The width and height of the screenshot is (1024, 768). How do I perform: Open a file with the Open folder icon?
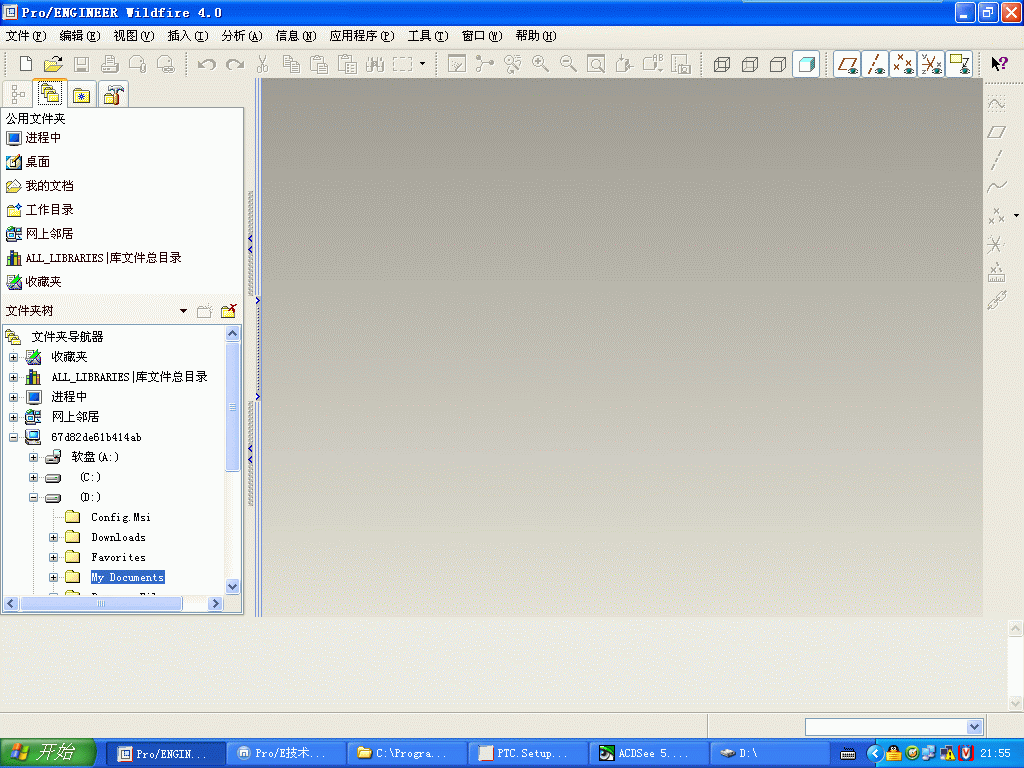pos(53,63)
